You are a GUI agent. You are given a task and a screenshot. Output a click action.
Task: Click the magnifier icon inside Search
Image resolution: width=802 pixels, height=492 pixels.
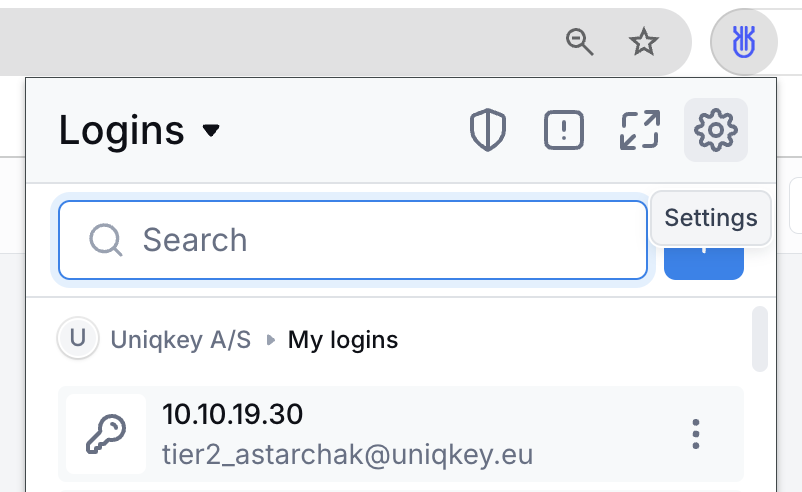(106, 240)
